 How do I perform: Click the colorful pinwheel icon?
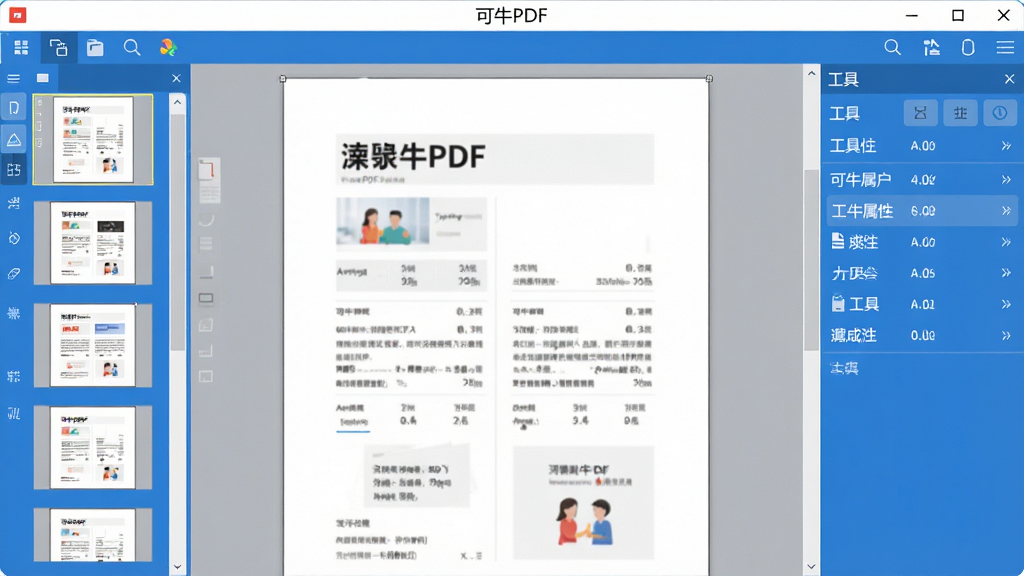coord(168,48)
